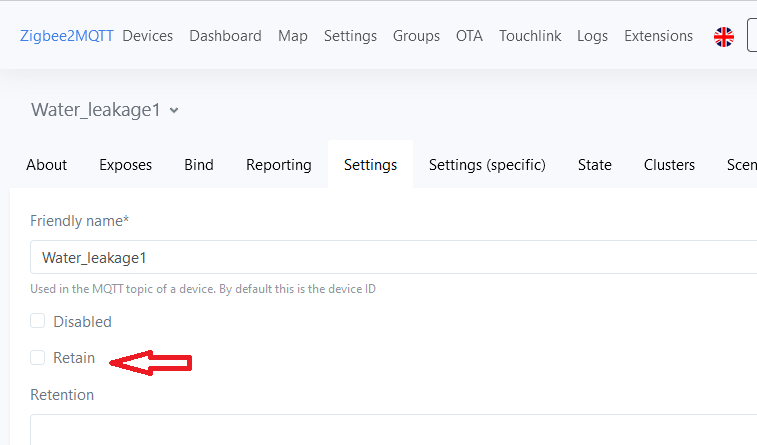Open the Extensions page
Image resolution: width=757 pixels, height=445 pixels.
pos(659,36)
